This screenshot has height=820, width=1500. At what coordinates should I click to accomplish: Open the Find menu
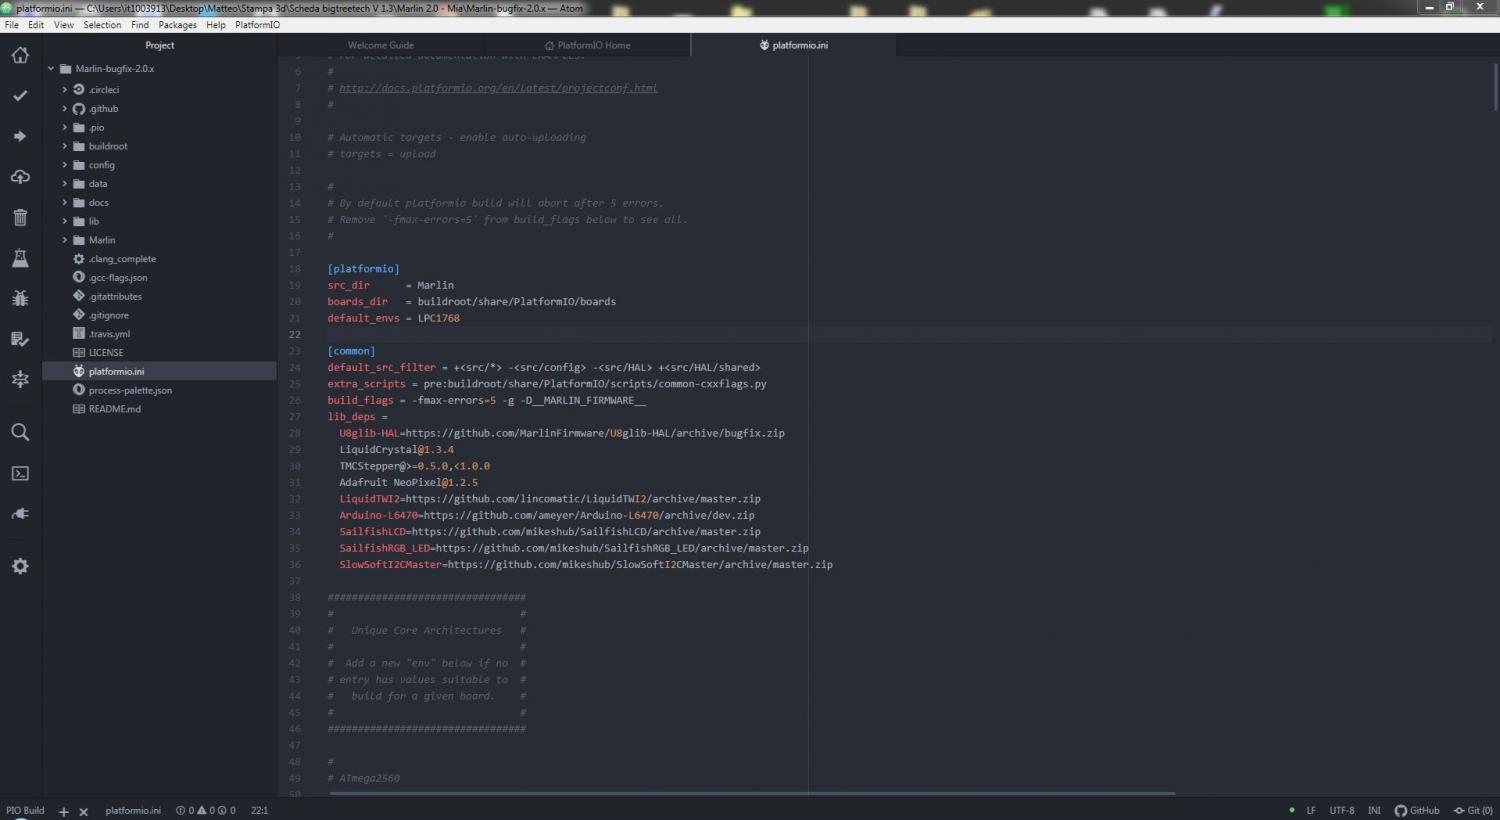[x=140, y=25]
